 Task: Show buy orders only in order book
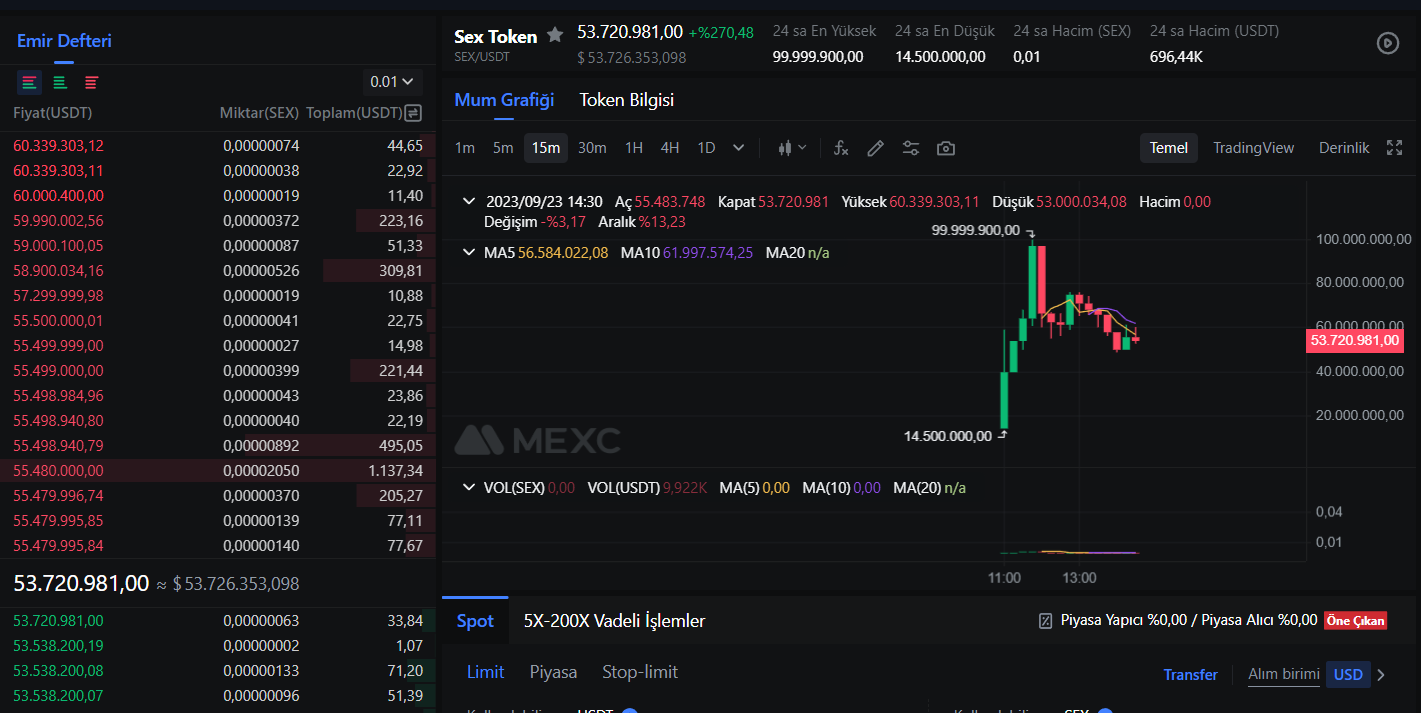pyautogui.click(x=60, y=82)
